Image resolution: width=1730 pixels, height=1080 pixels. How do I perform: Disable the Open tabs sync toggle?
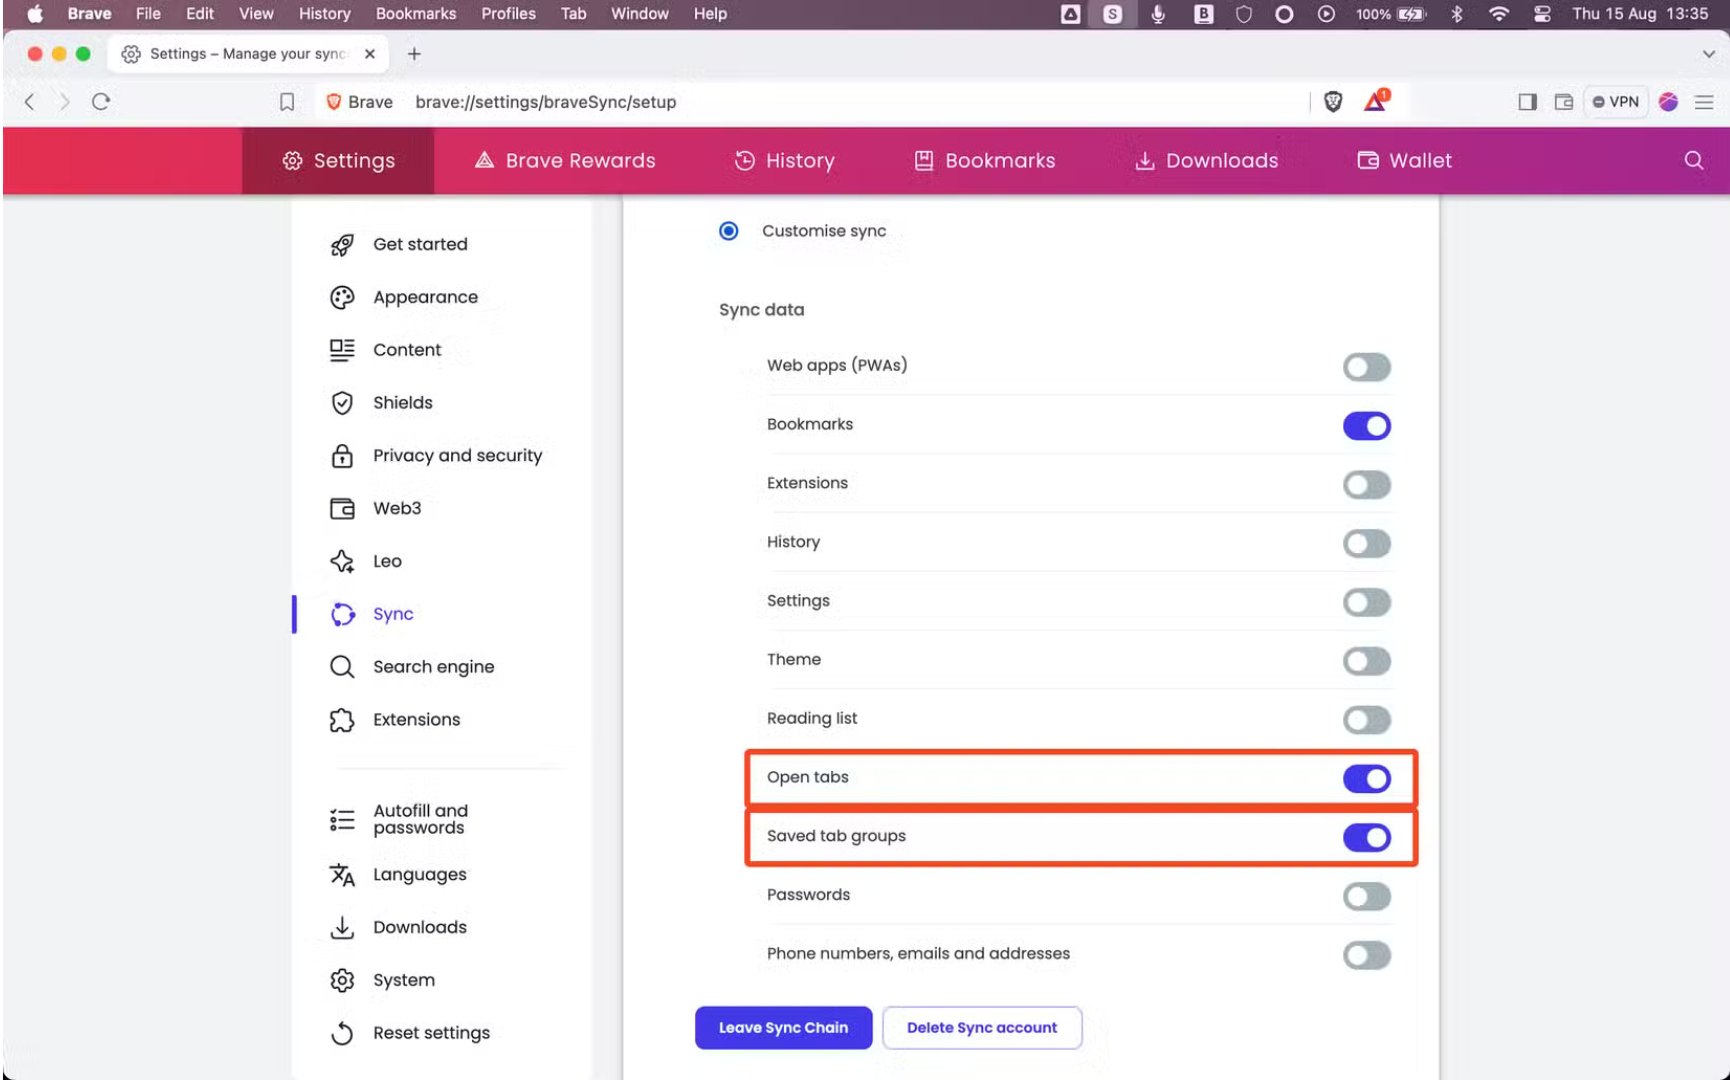pos(1366,779)
